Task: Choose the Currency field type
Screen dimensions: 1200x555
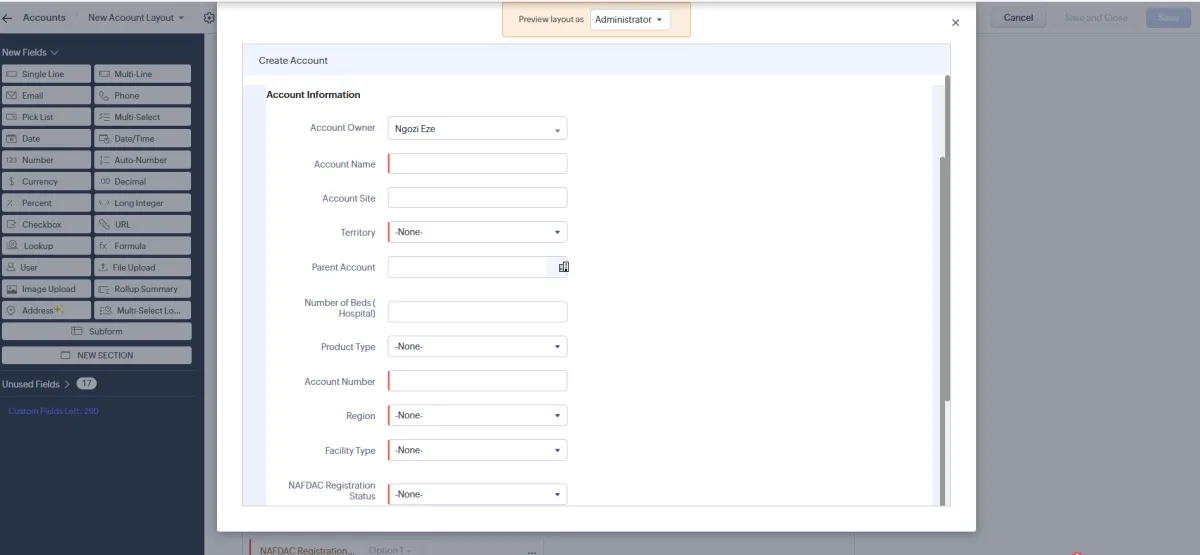Action: [46, 182]
